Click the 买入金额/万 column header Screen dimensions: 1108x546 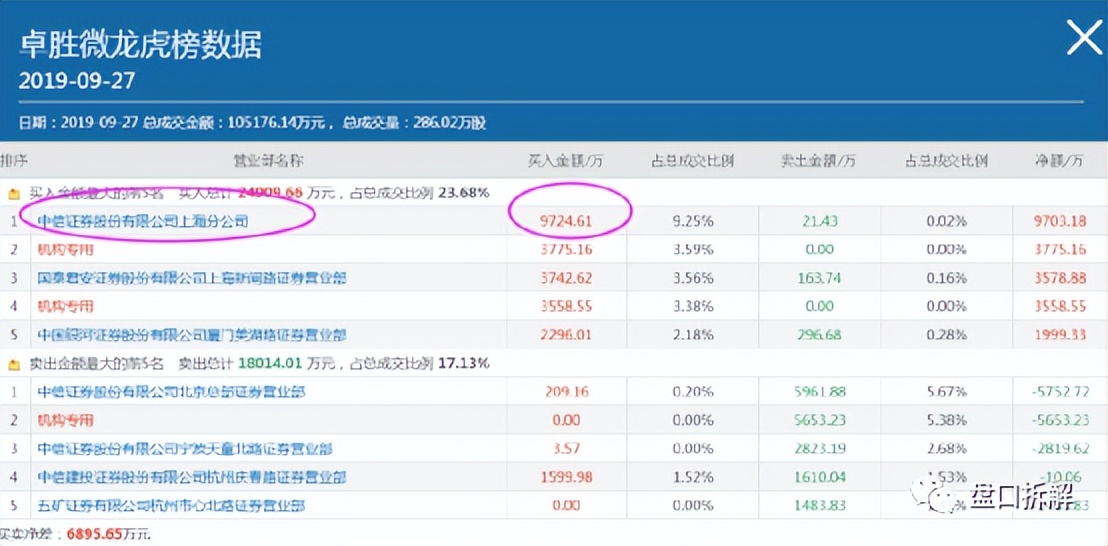click(566, 160)
